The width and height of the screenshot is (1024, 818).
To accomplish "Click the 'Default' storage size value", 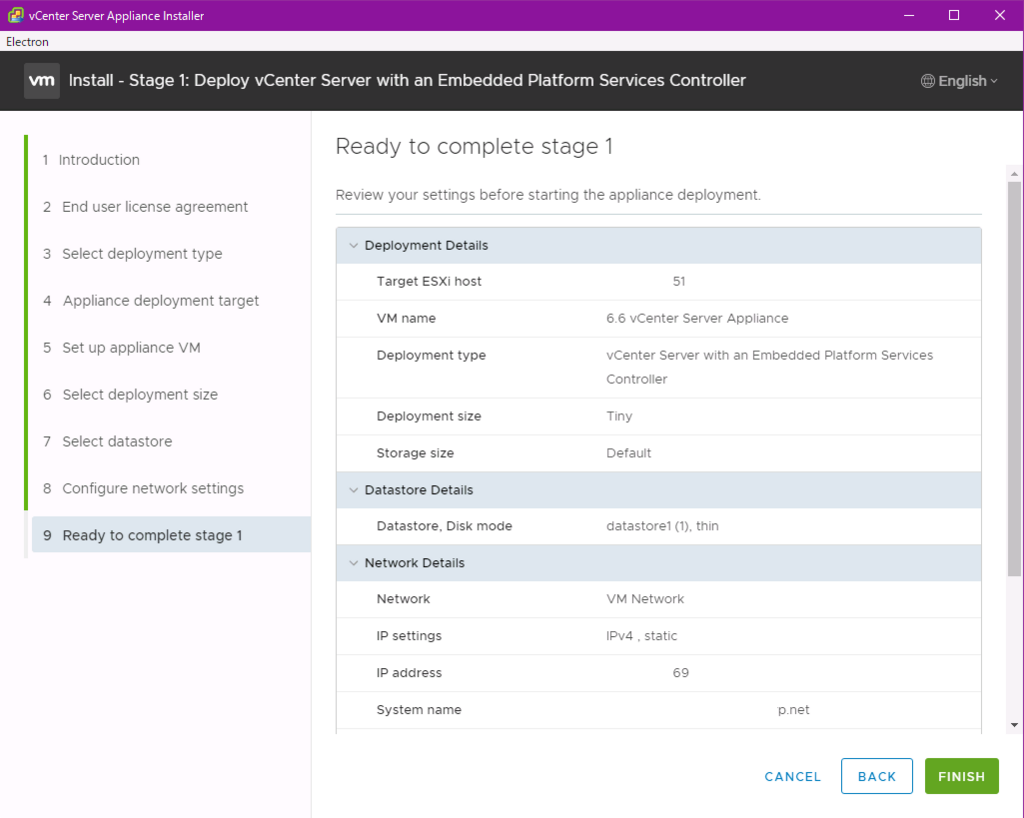I will tap(628, 453).
